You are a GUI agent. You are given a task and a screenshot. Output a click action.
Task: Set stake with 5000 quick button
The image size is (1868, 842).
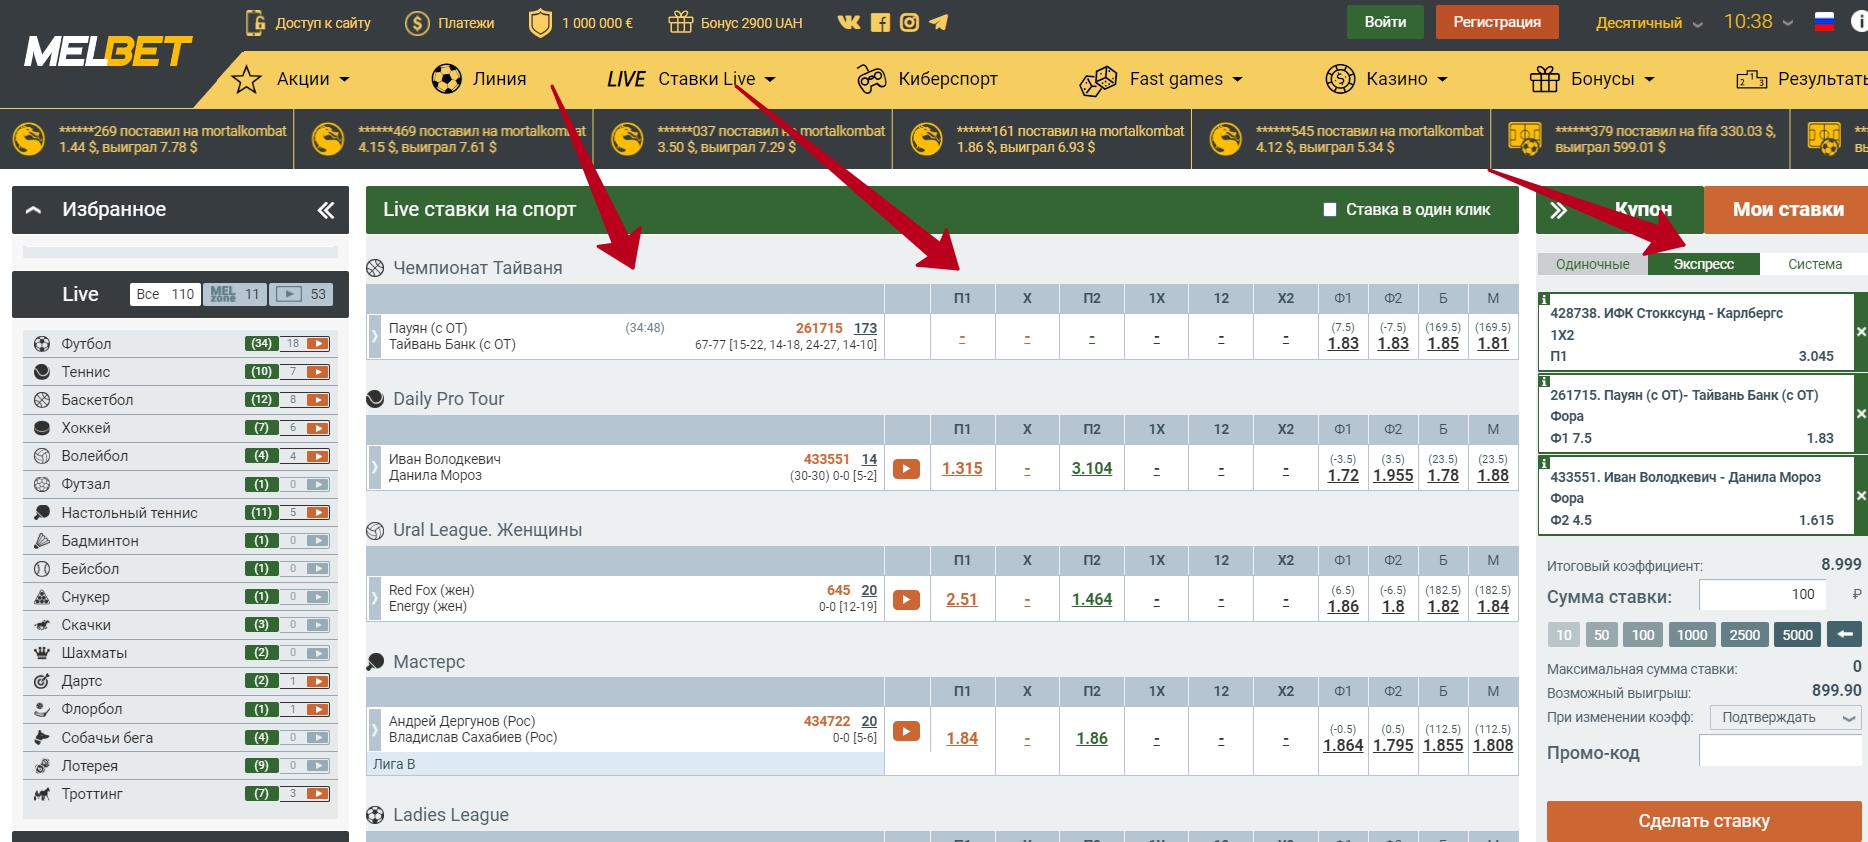click(x=1797, y=634)
